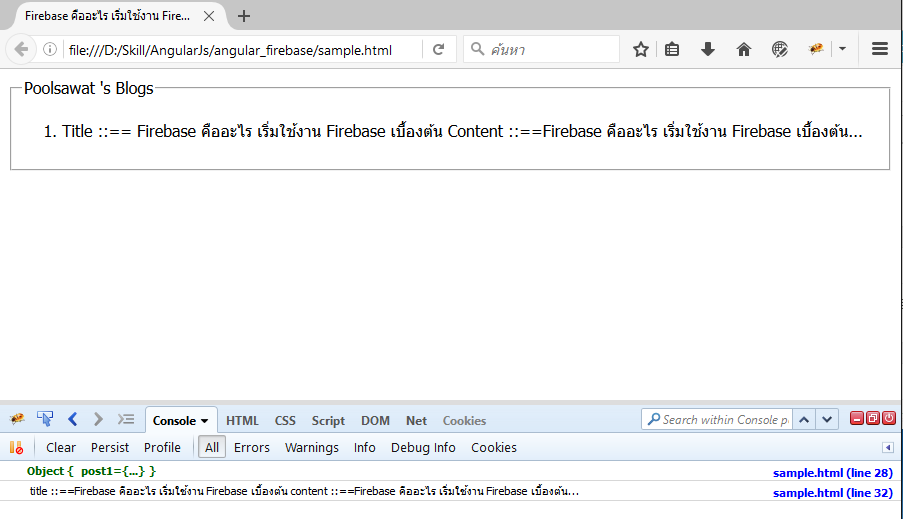Jump to next search result arrow

827,419
